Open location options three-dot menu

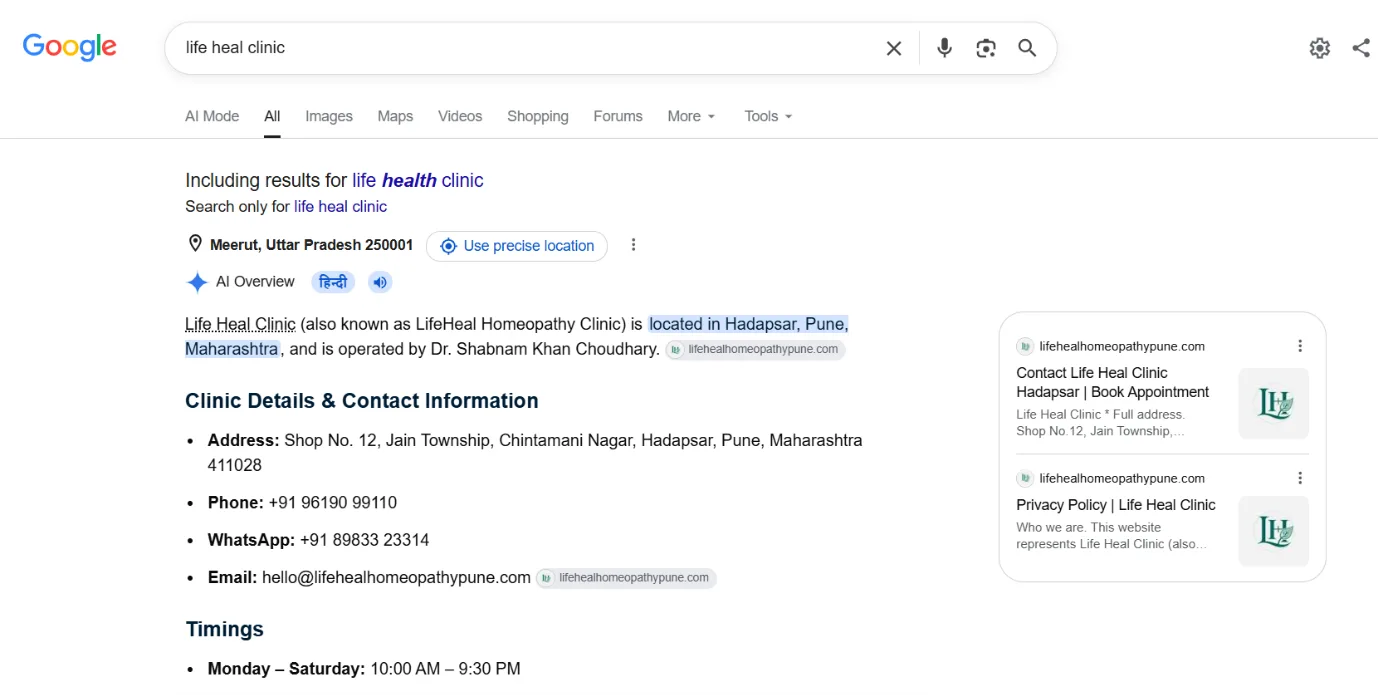point(633,245)
